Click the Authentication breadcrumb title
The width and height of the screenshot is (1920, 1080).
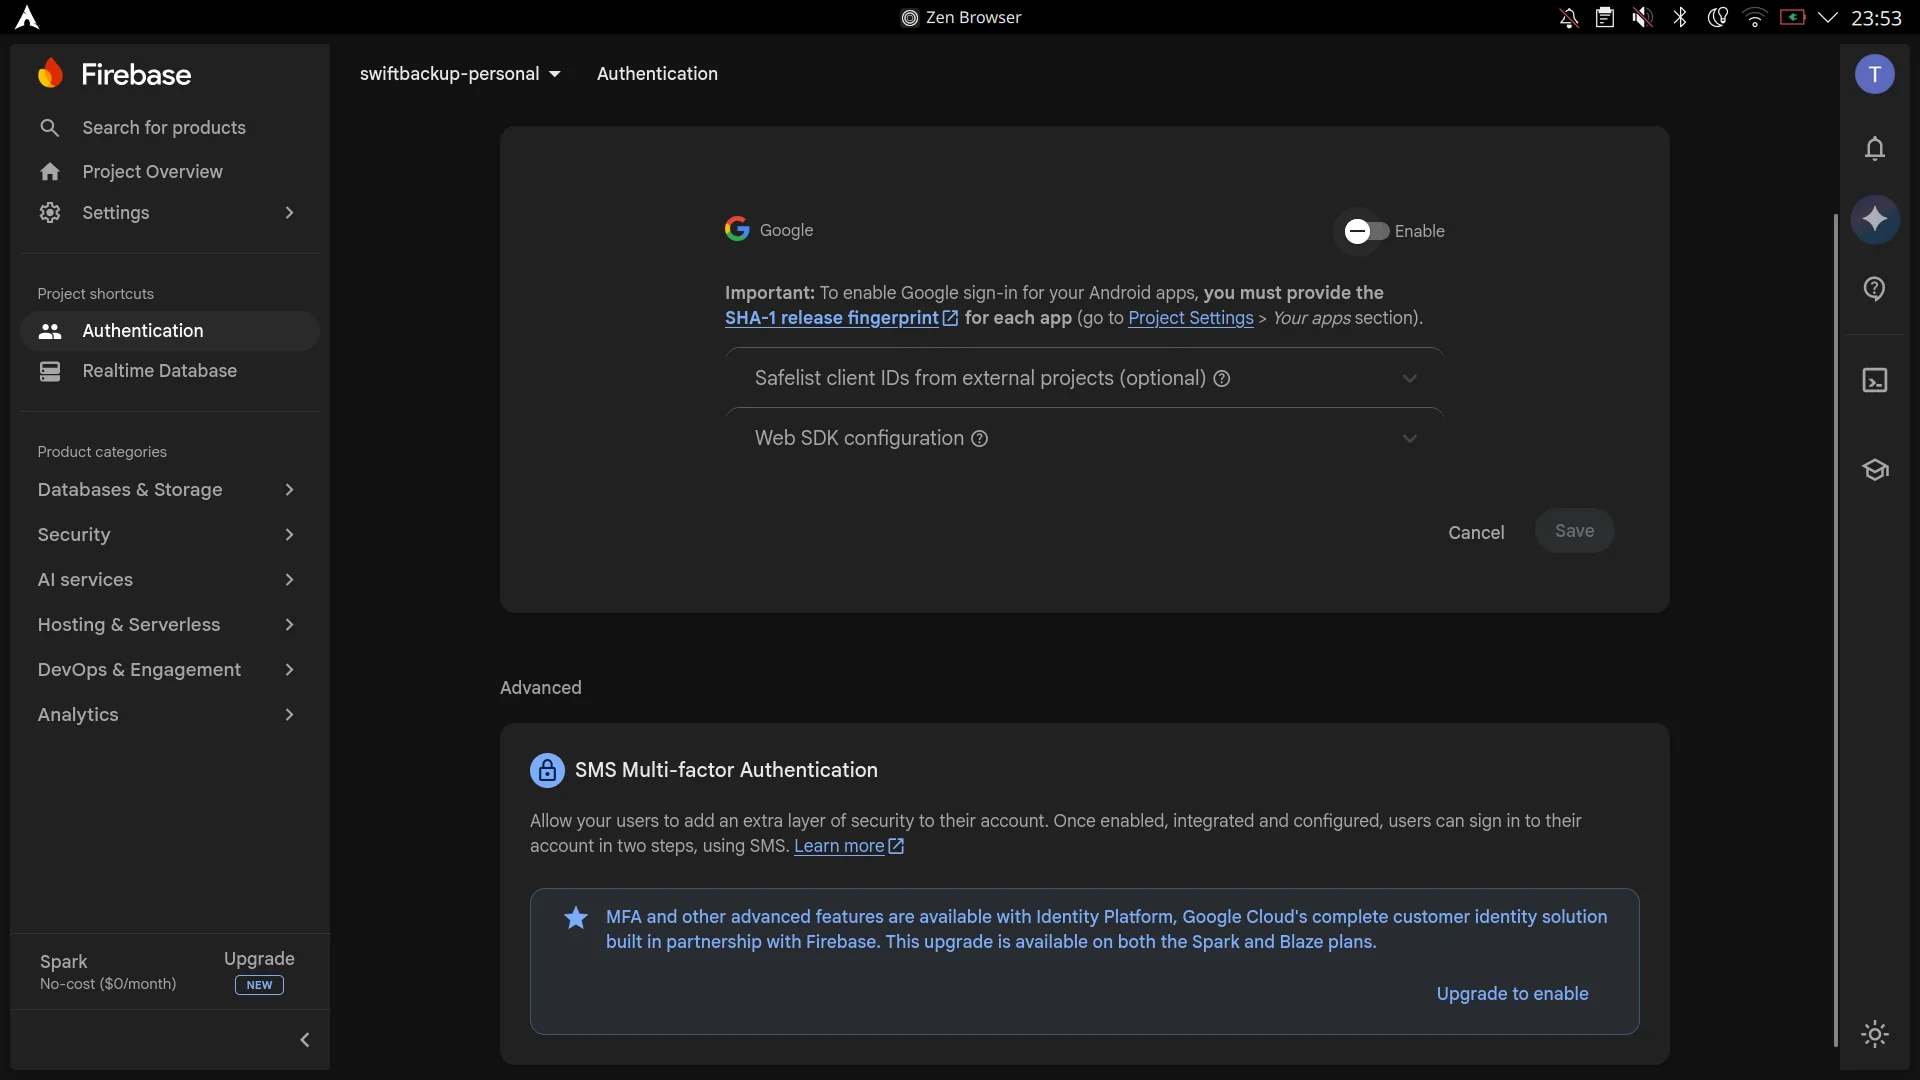[x=657, y=74]
